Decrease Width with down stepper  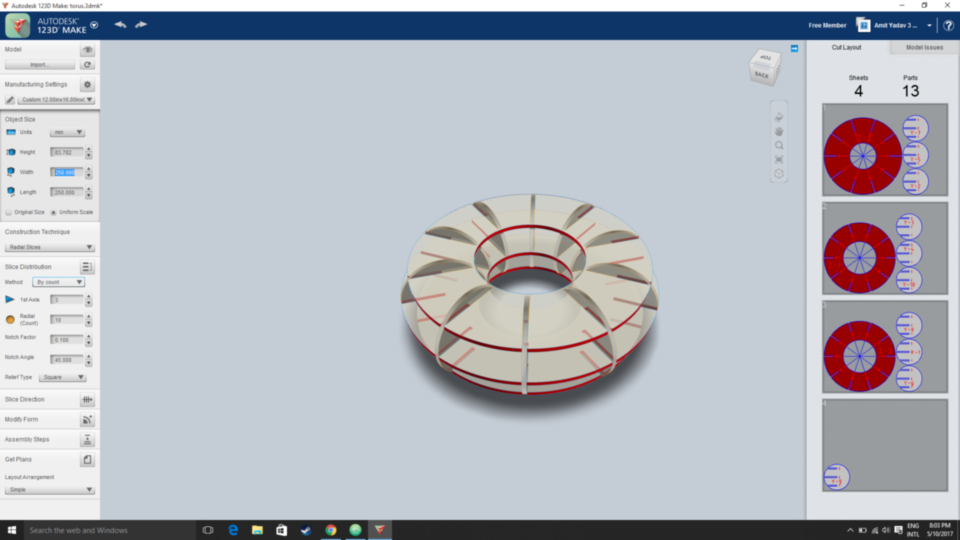[89, 176]
